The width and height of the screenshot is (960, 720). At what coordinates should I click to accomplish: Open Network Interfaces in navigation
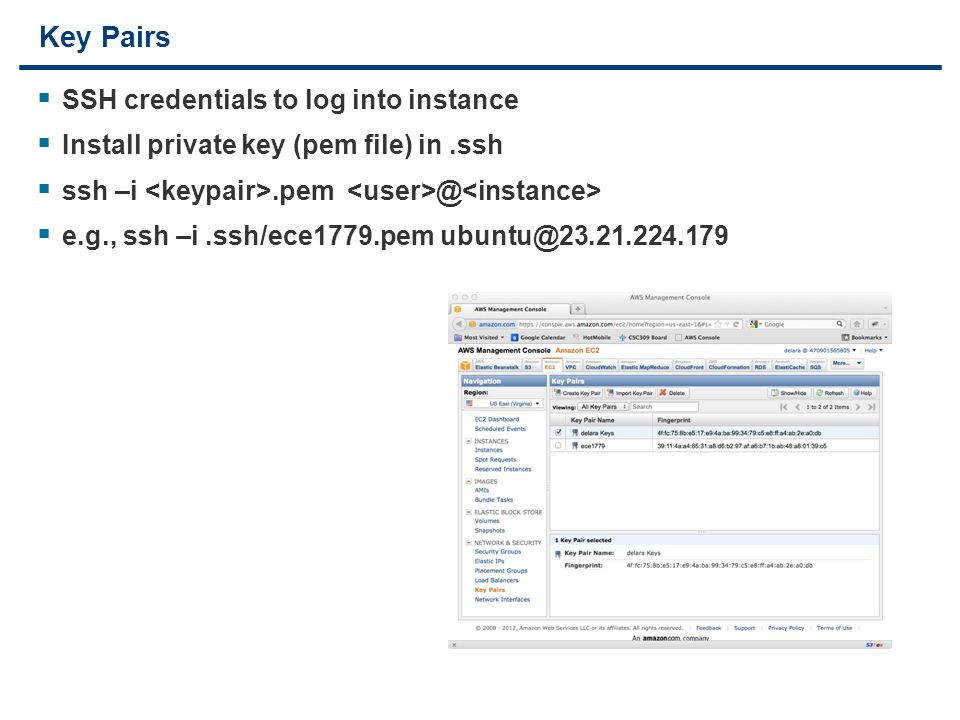point(502,599)
